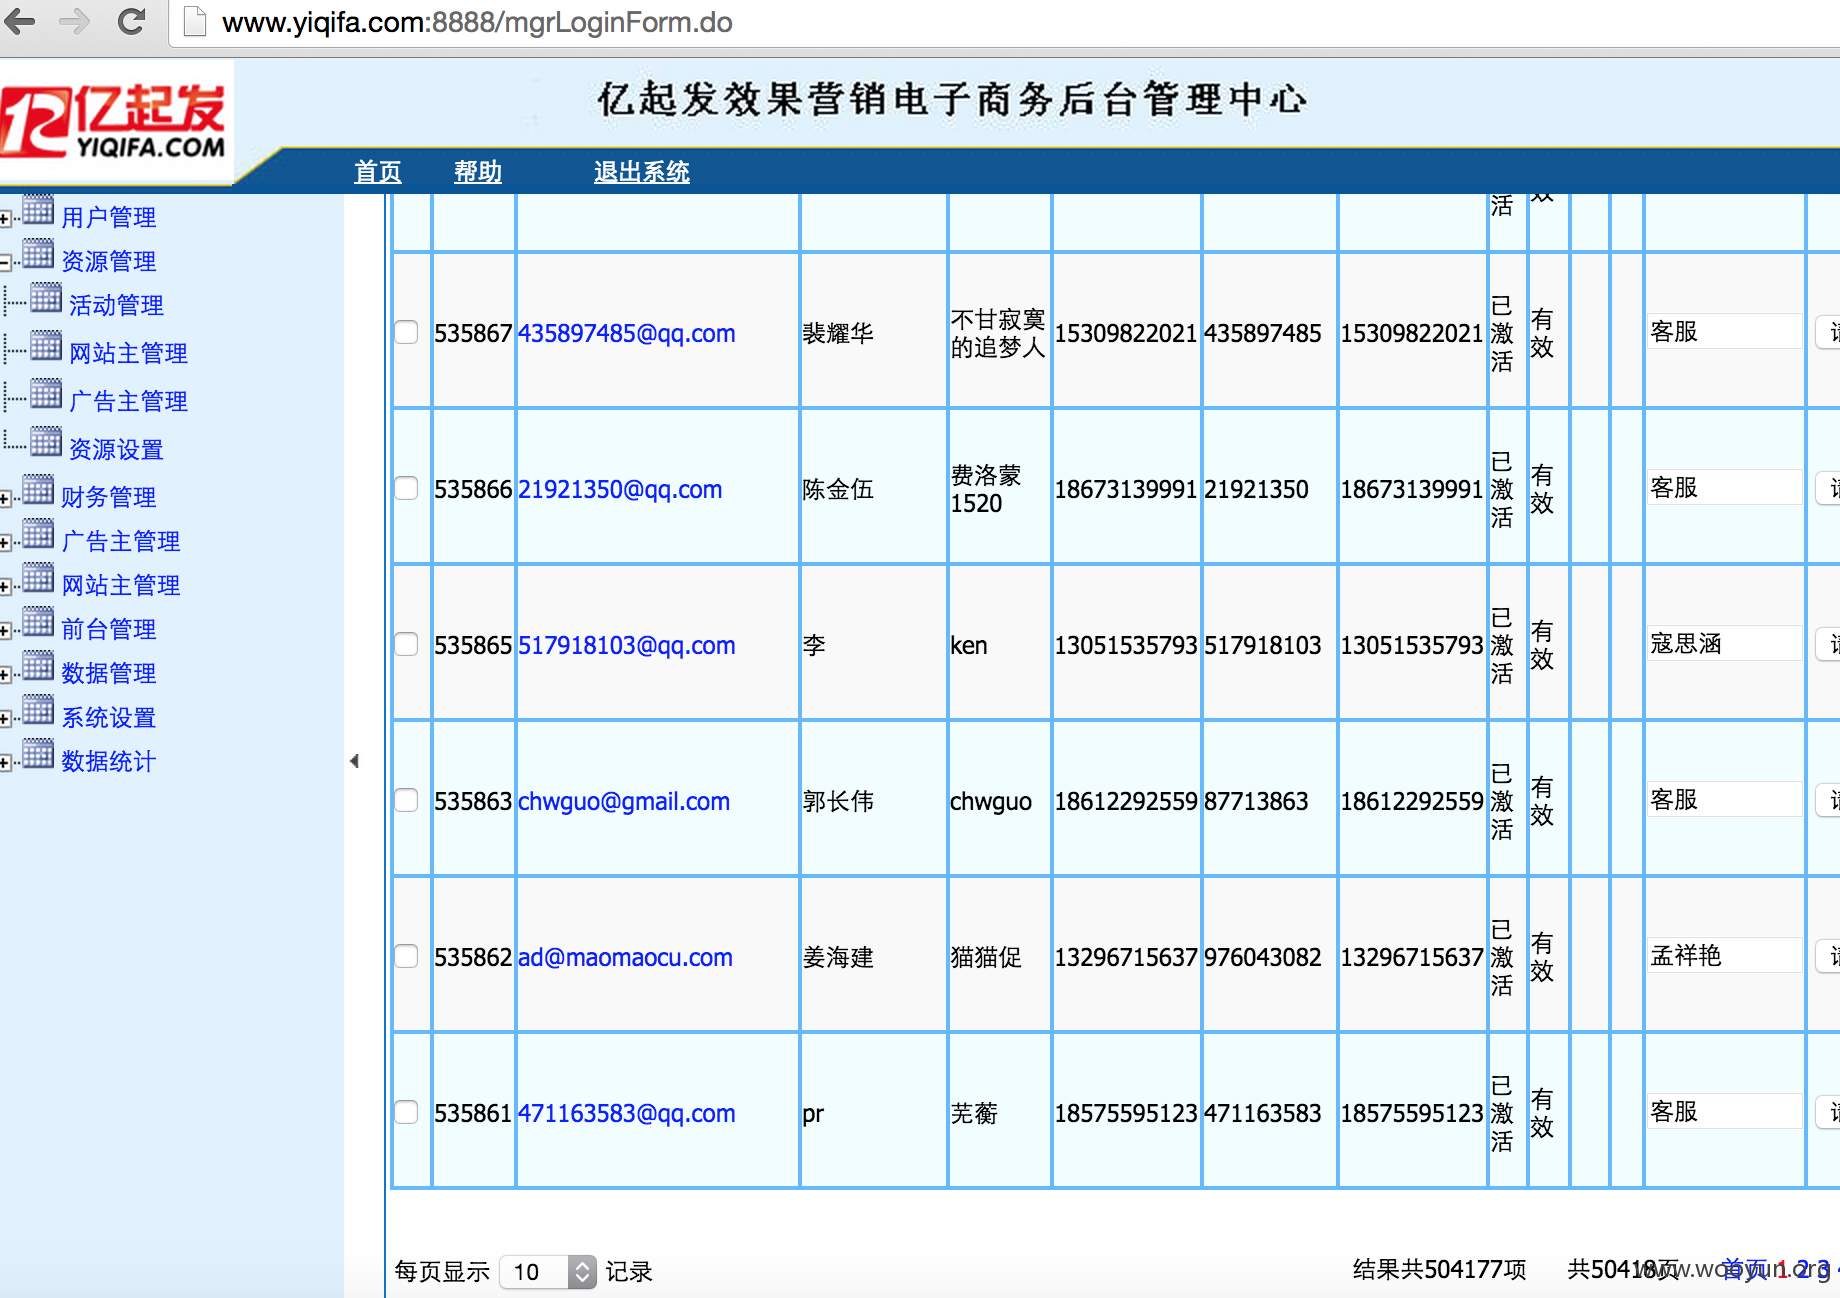Click the 资源管理 grid icon

click(x=38, y=255)
